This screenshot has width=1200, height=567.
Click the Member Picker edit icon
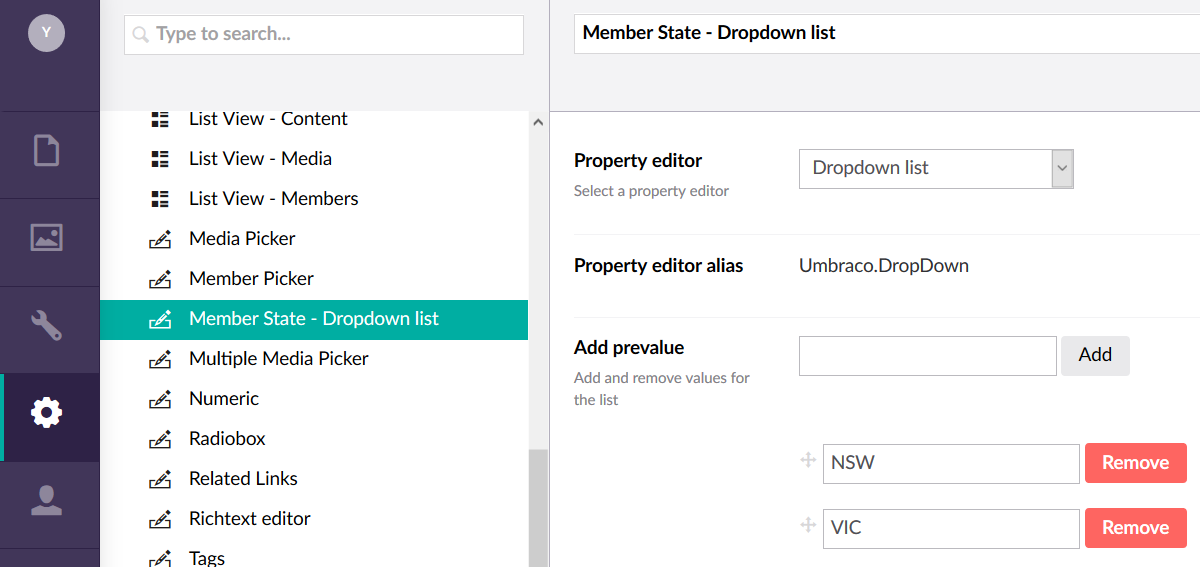[160, 279]
